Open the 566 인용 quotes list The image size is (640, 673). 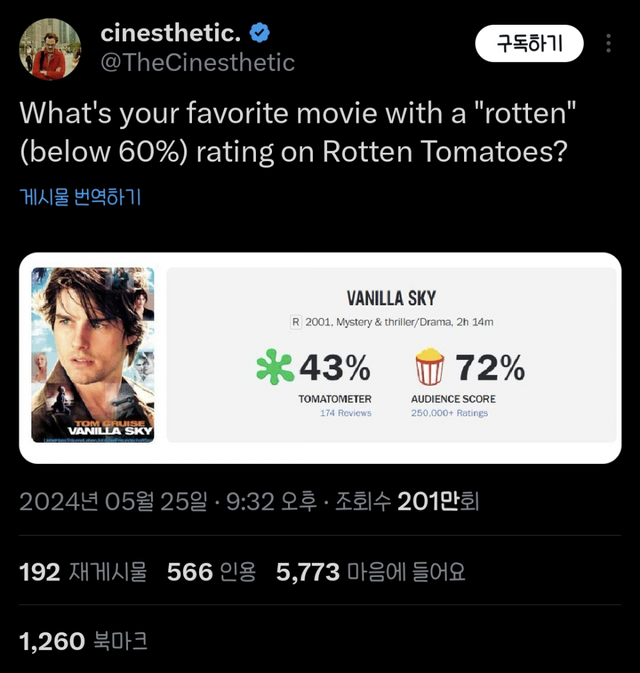[211, 572]
